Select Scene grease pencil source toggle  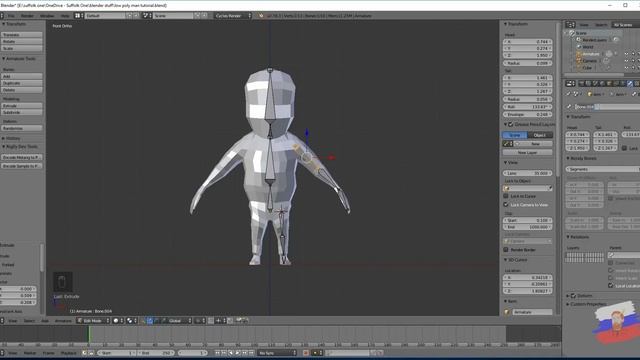click(x=515, y=135)
